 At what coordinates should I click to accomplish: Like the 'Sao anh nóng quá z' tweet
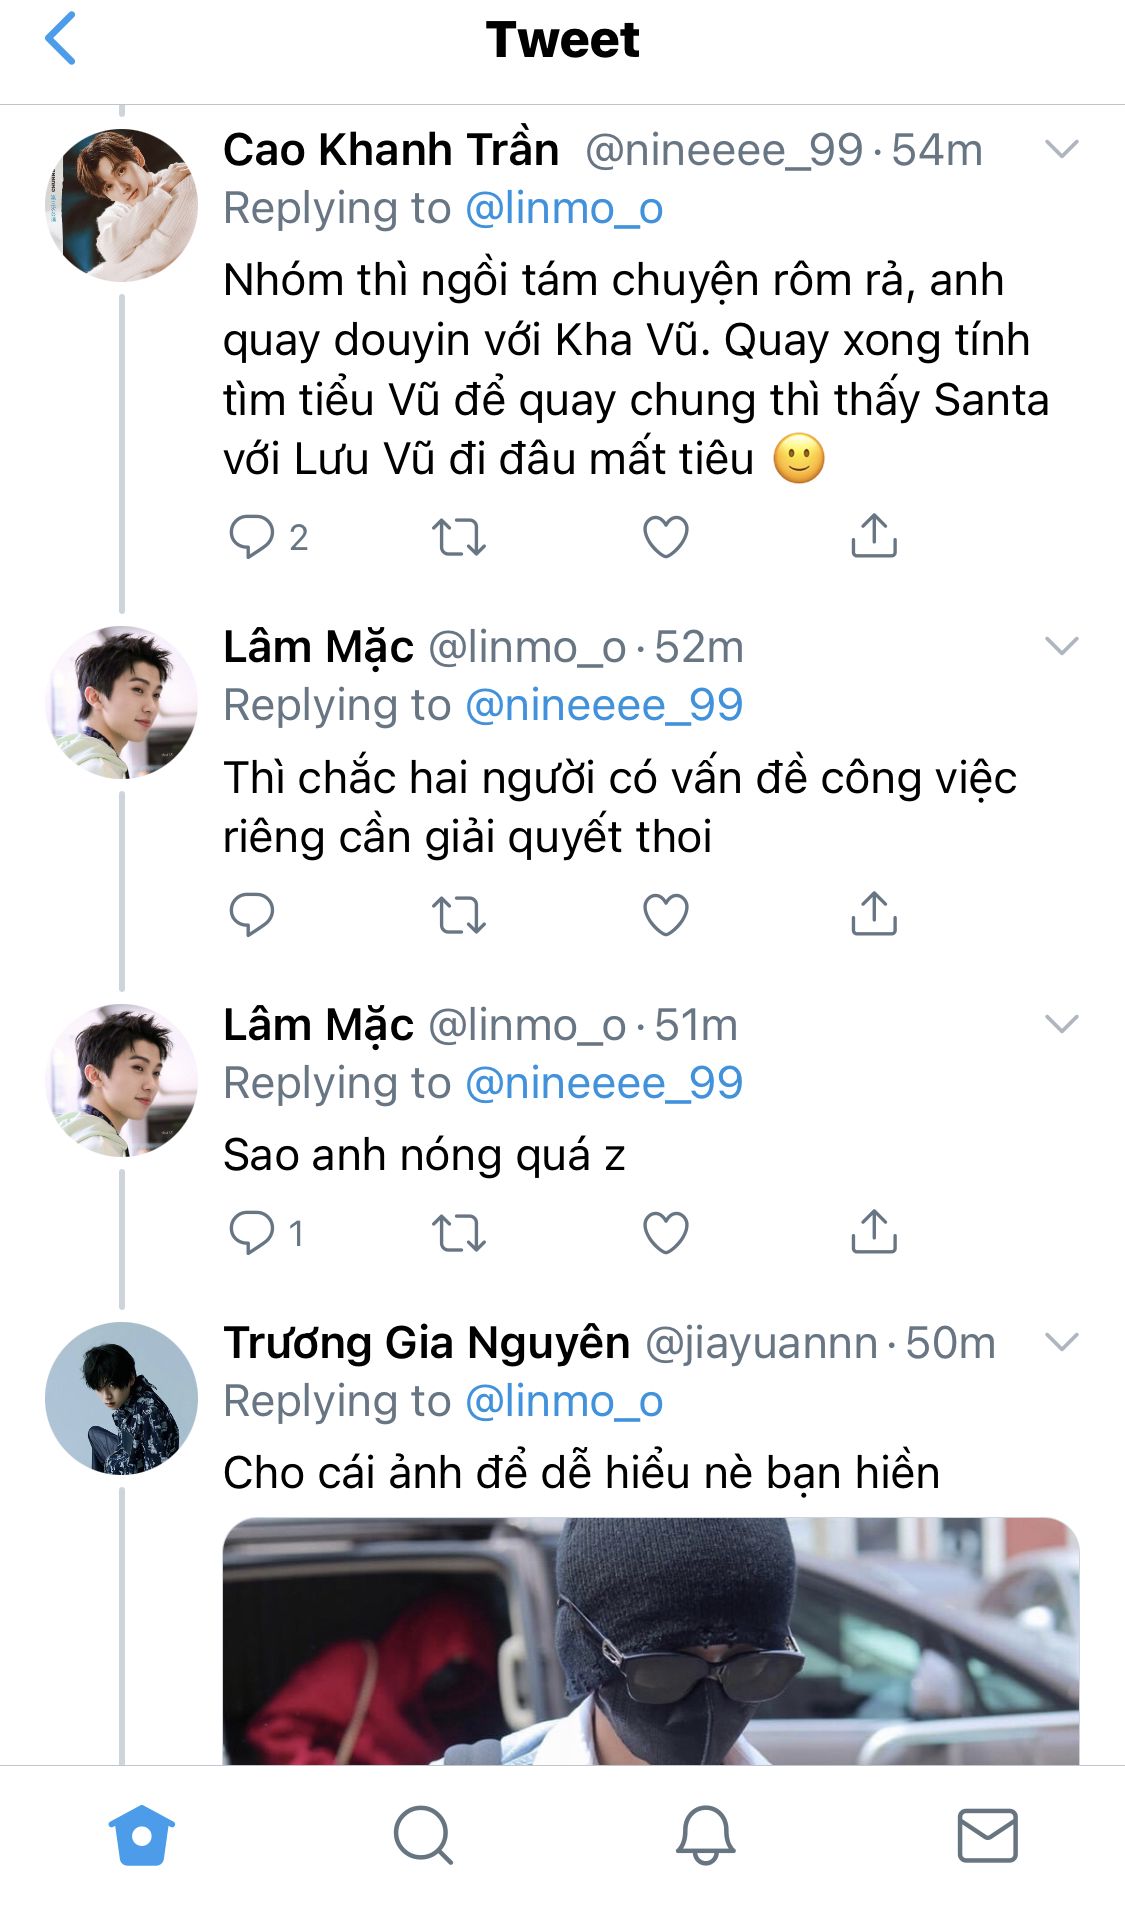click(x=666, y=1232)
